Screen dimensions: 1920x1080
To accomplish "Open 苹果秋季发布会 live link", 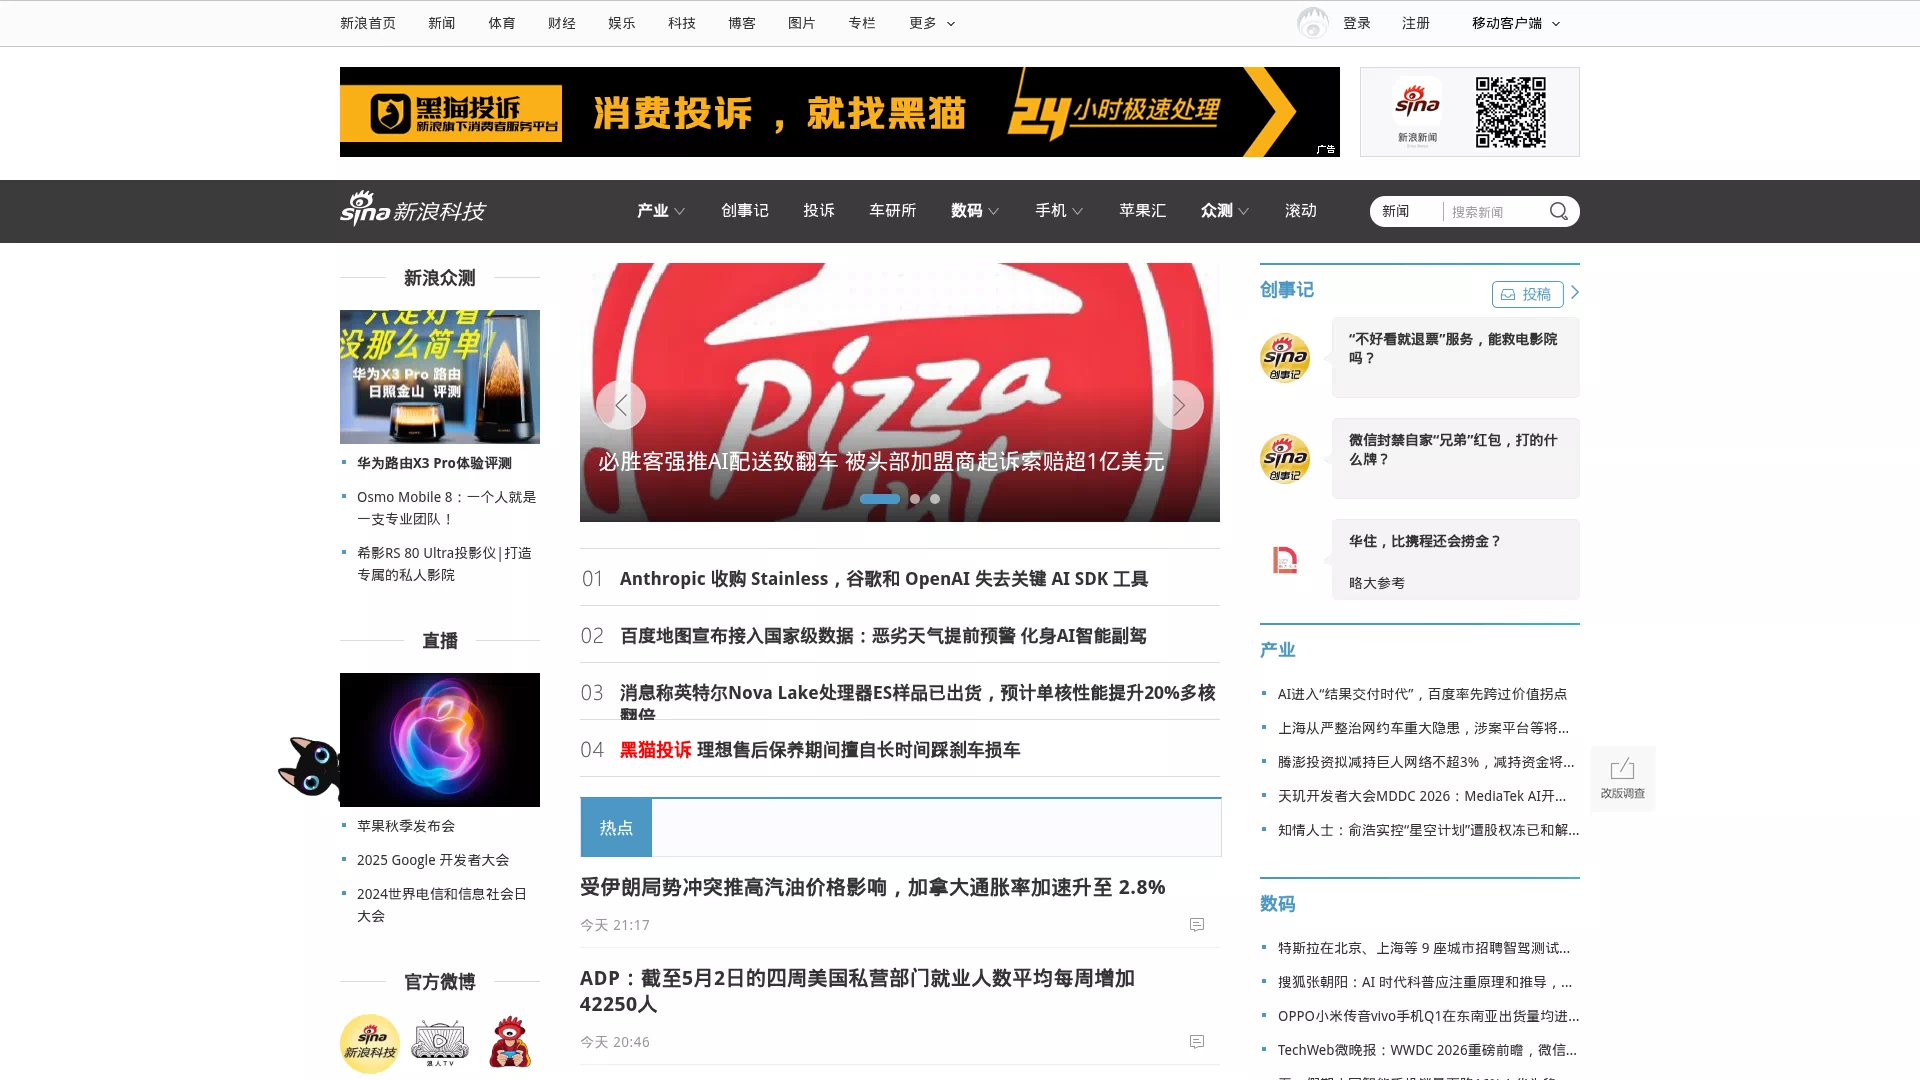I will point(406,826).
